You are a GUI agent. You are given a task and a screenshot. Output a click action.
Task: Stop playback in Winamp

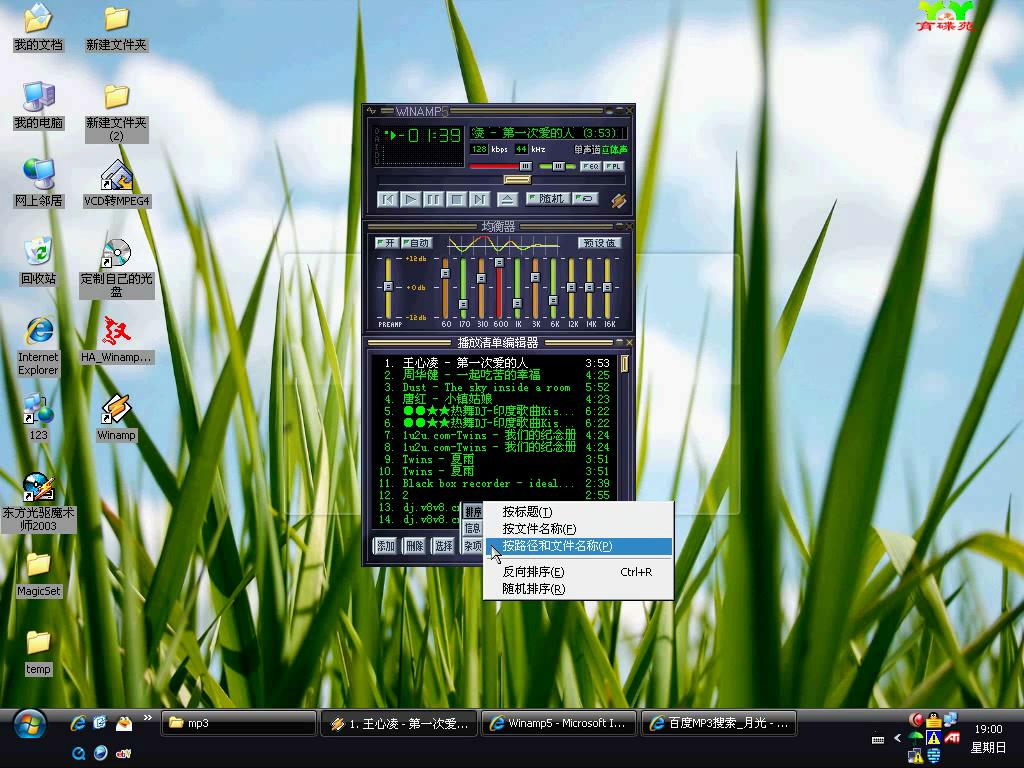click(456, 199)
